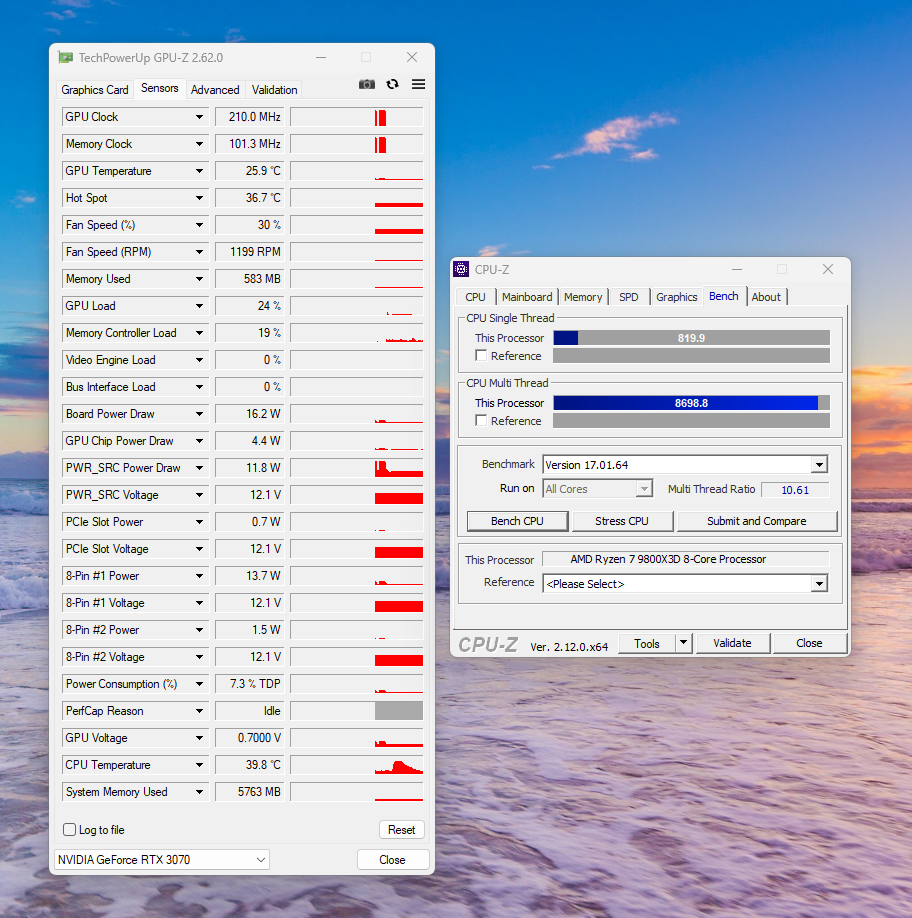Open the GPU-Z hamburger menu
The image size is (912, 918).
click(x=418, y=84)
